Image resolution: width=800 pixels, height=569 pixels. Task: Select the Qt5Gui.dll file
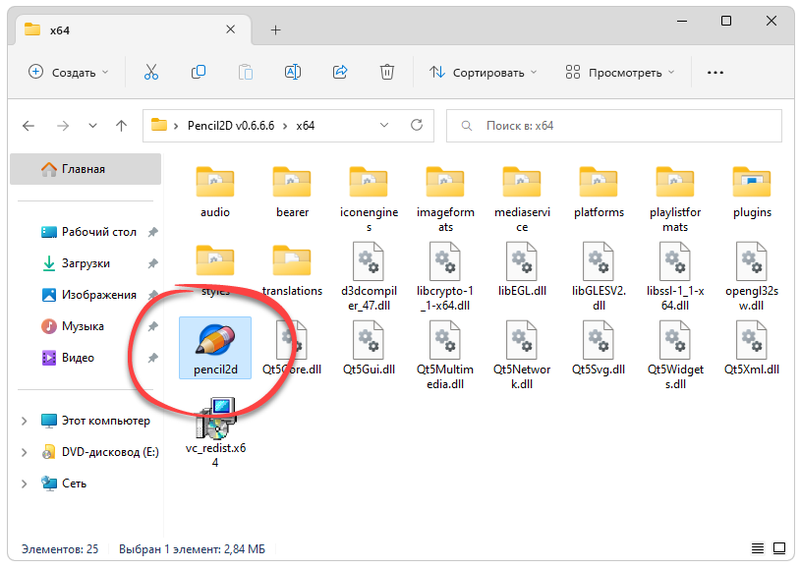pyautogui.click(x=369, y=349)
